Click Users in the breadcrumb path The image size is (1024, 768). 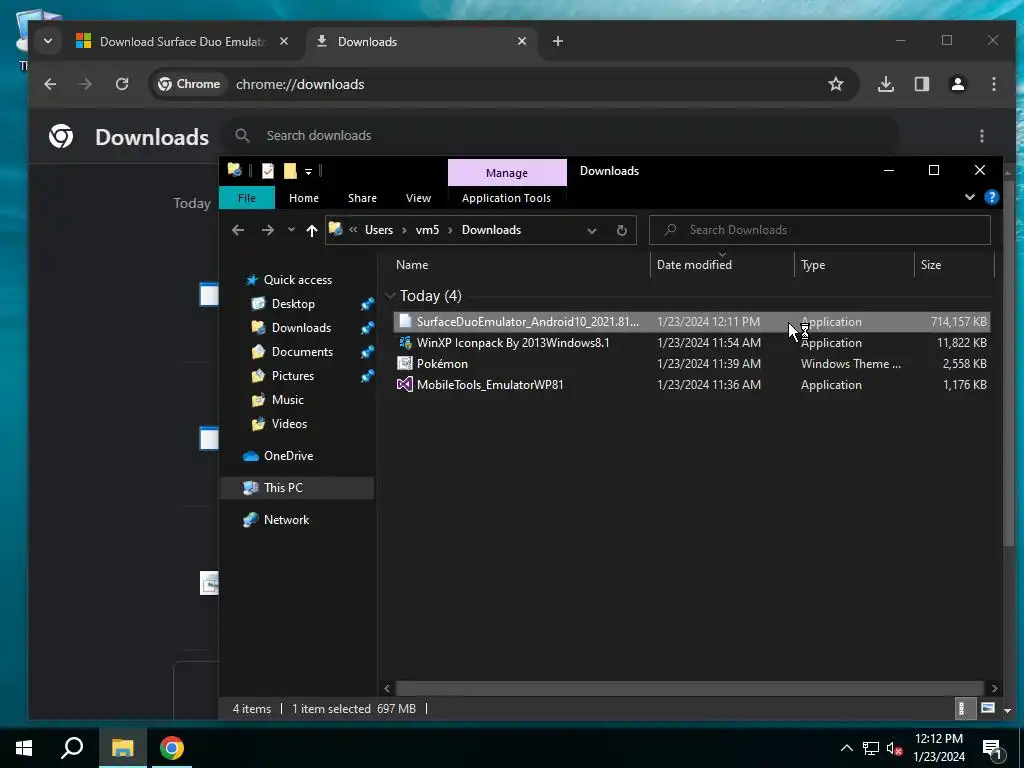tap(379, 230)
